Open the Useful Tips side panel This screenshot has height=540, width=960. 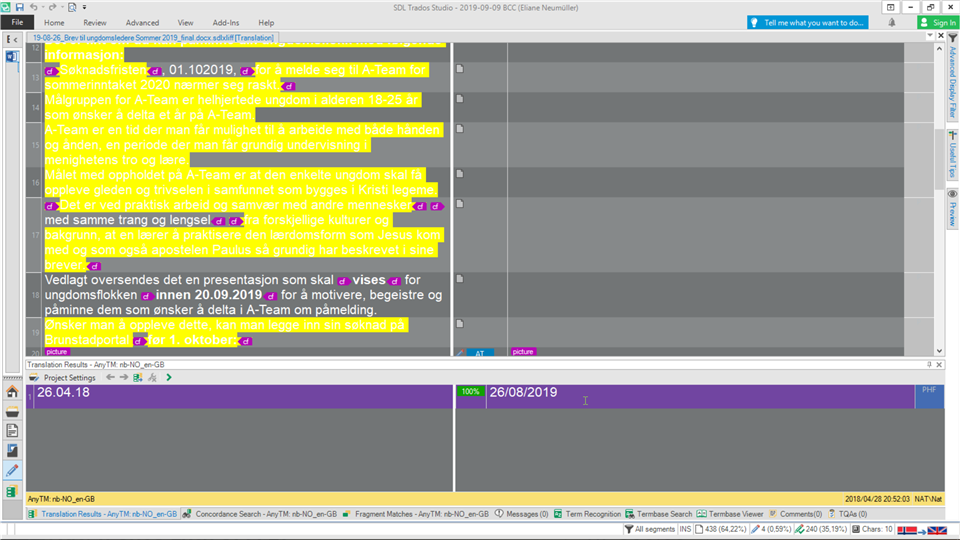tap(953, 154)
